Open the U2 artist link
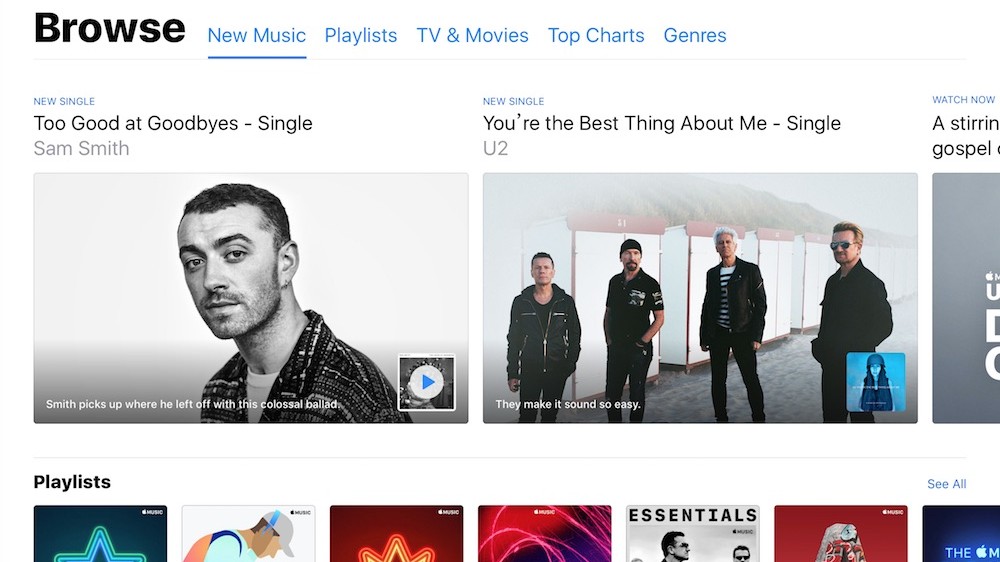 [496, 148]
